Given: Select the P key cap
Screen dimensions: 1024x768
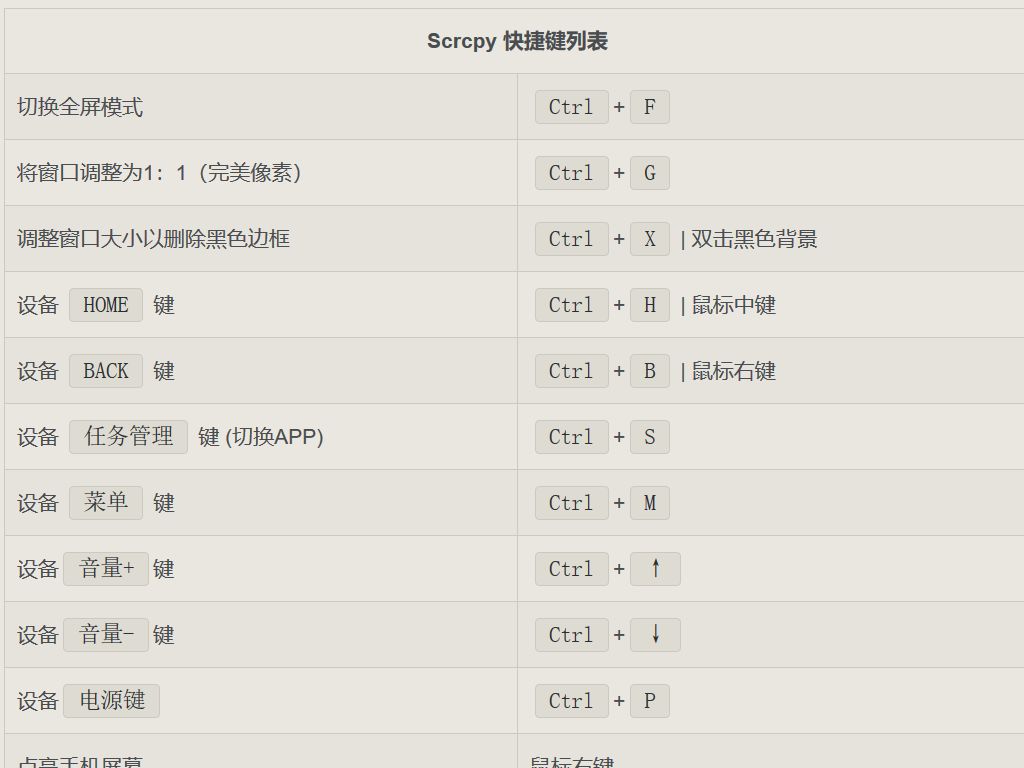Looking at the screenshot, I should click(x=649, y=701).
